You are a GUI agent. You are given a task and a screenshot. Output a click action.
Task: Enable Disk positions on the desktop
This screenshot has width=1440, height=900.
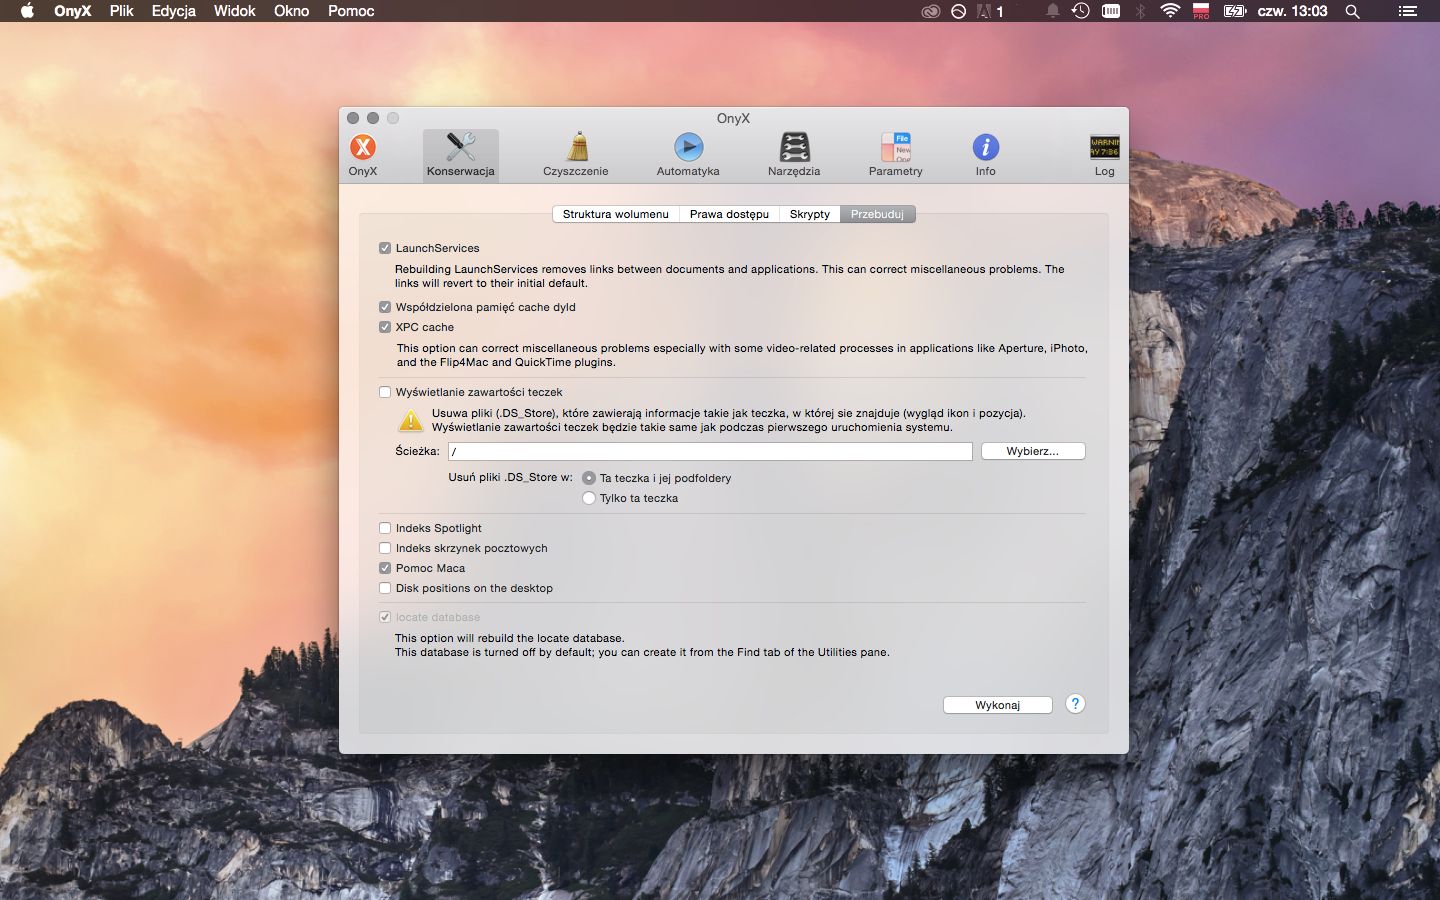click(385, 588)
